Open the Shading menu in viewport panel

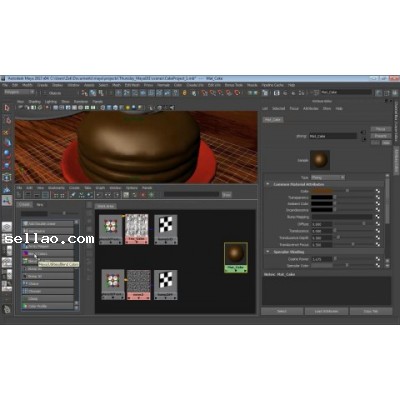coord(34,102)
